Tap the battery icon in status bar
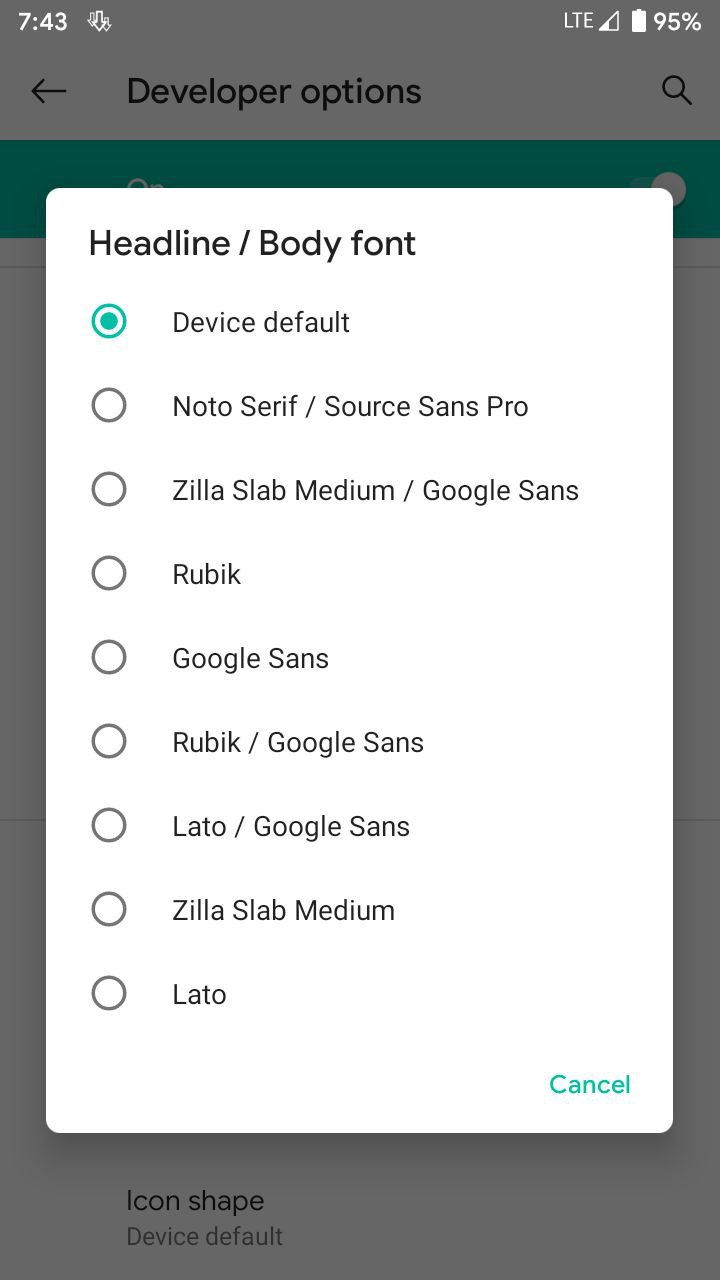This screenshot has width=720, height=1280. [x=638, y=21]
